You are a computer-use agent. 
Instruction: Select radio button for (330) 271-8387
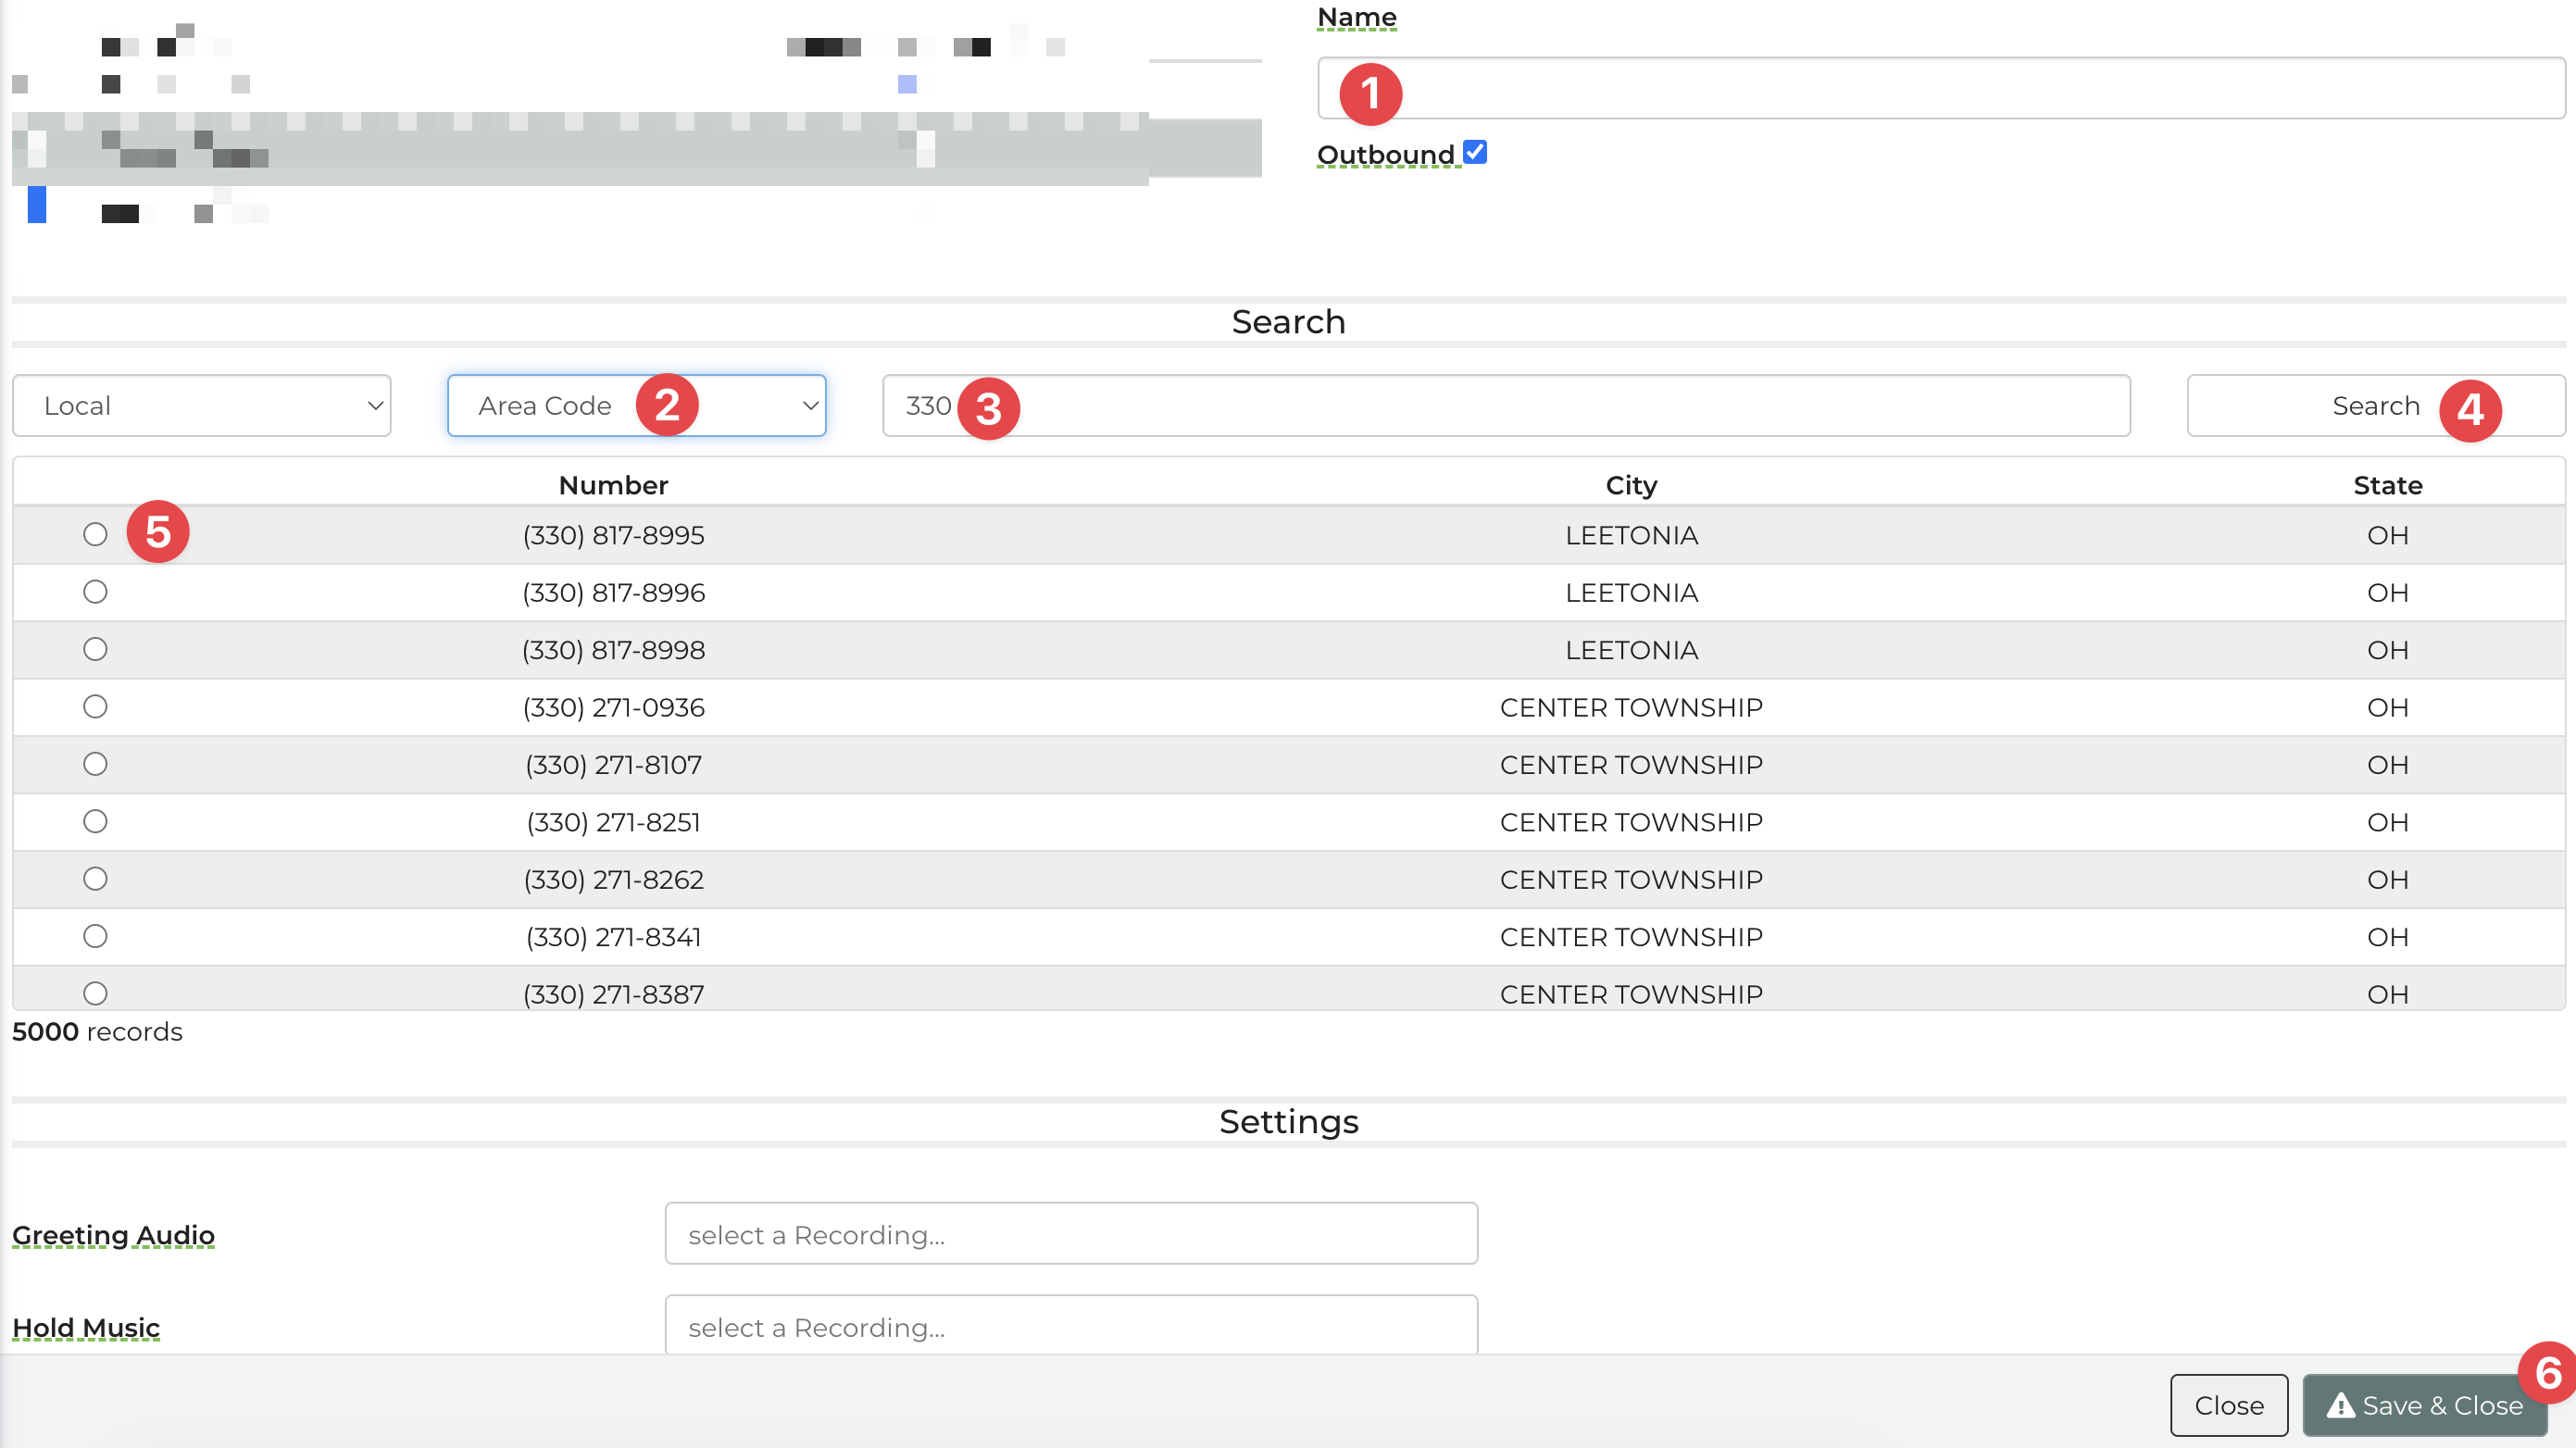[x=95, y=994]
